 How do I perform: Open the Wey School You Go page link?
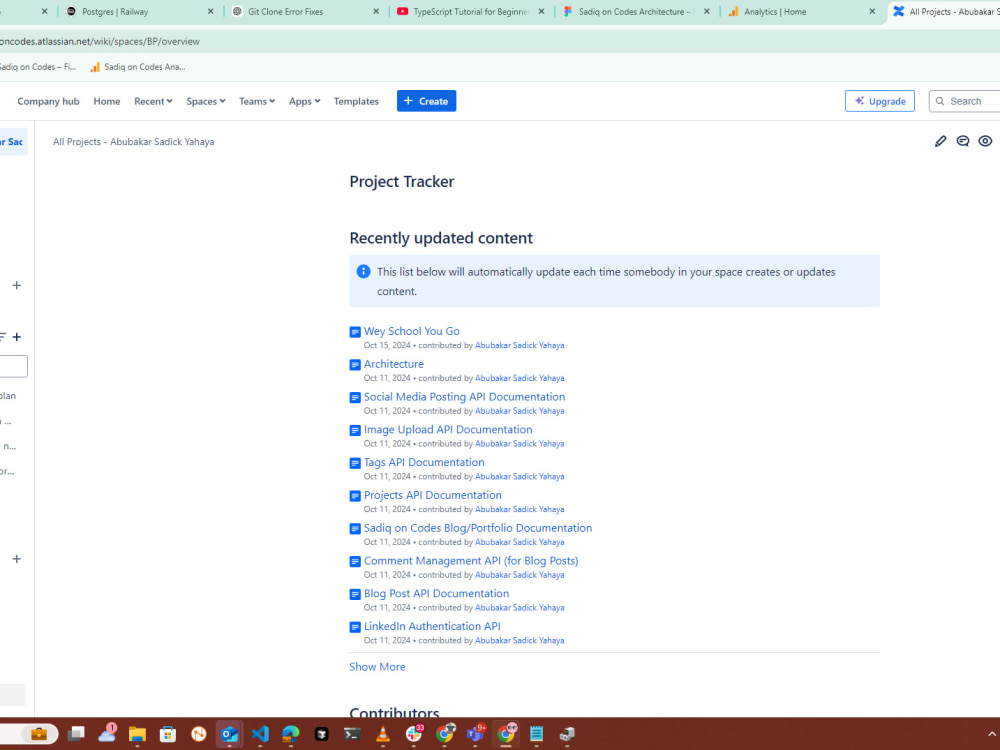411,331
